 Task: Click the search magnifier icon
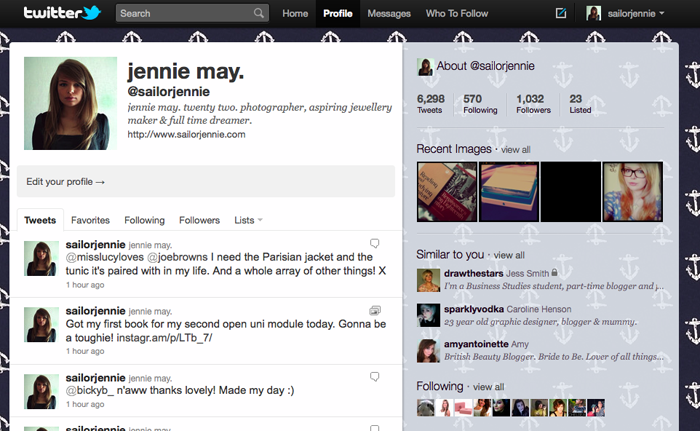click(x=258, y=13)
